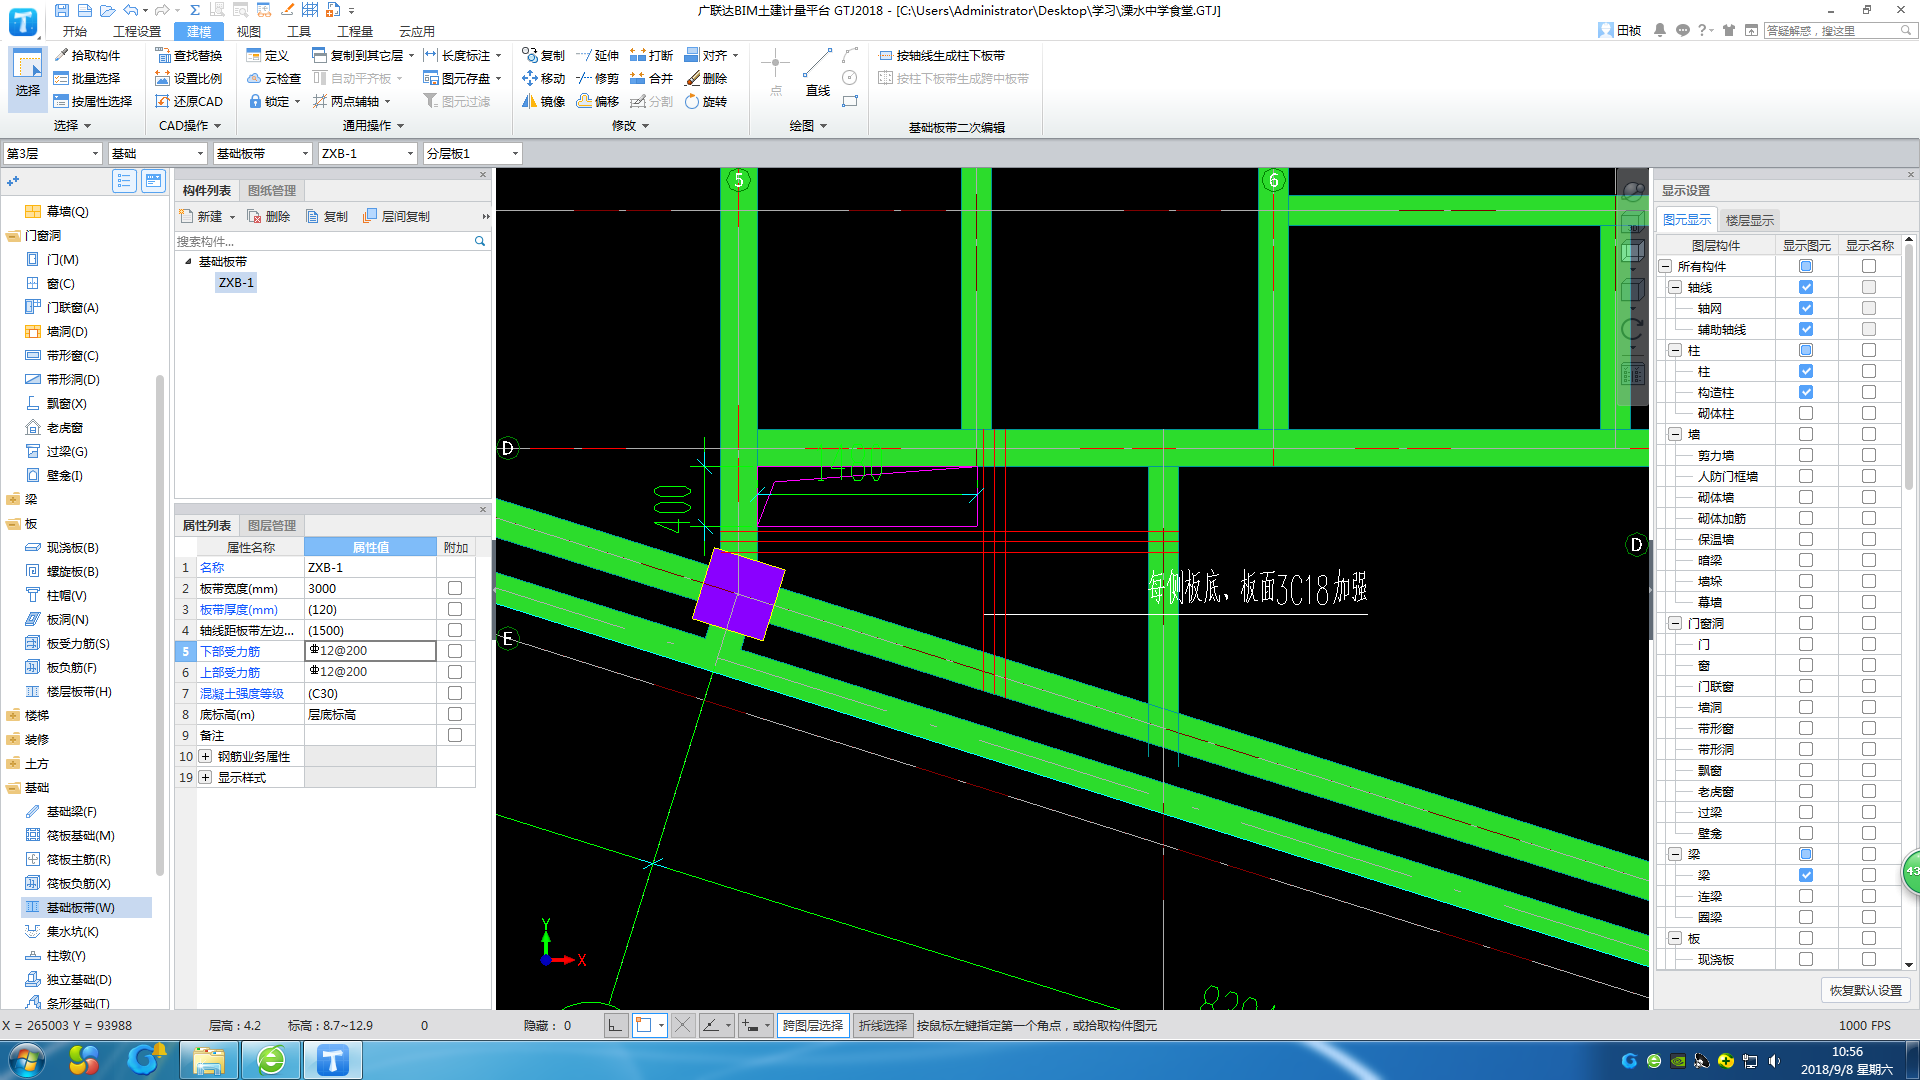
Task: Click the 下部受力筋 value cell
Action: (x=370, y=651)
